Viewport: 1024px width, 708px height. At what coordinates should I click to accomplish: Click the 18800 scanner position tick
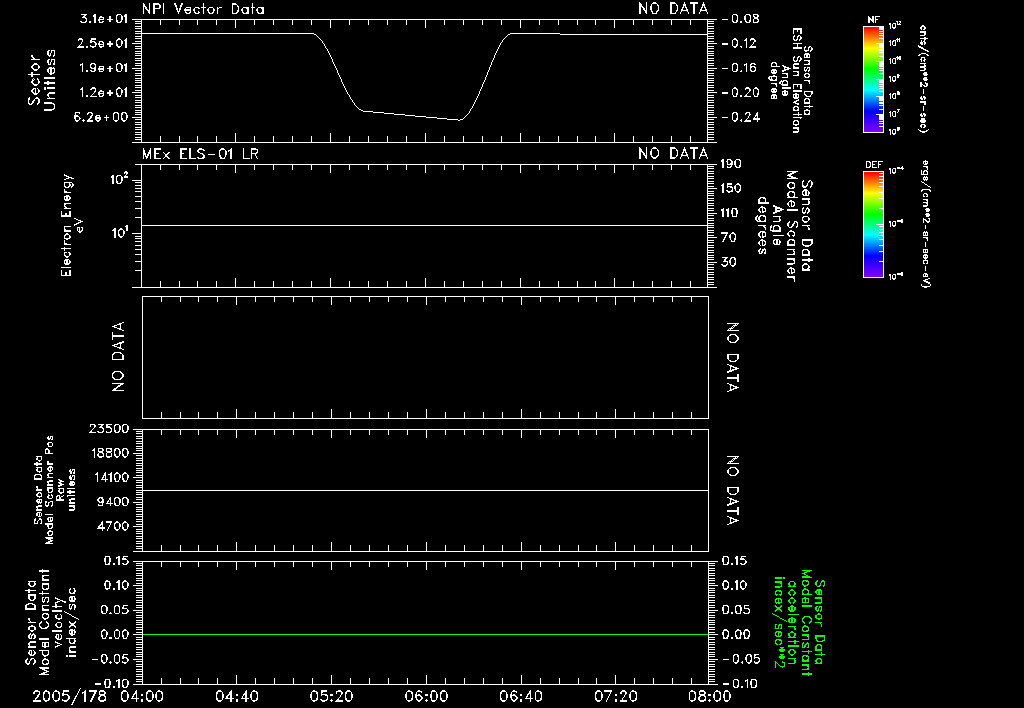pos(109,453)
